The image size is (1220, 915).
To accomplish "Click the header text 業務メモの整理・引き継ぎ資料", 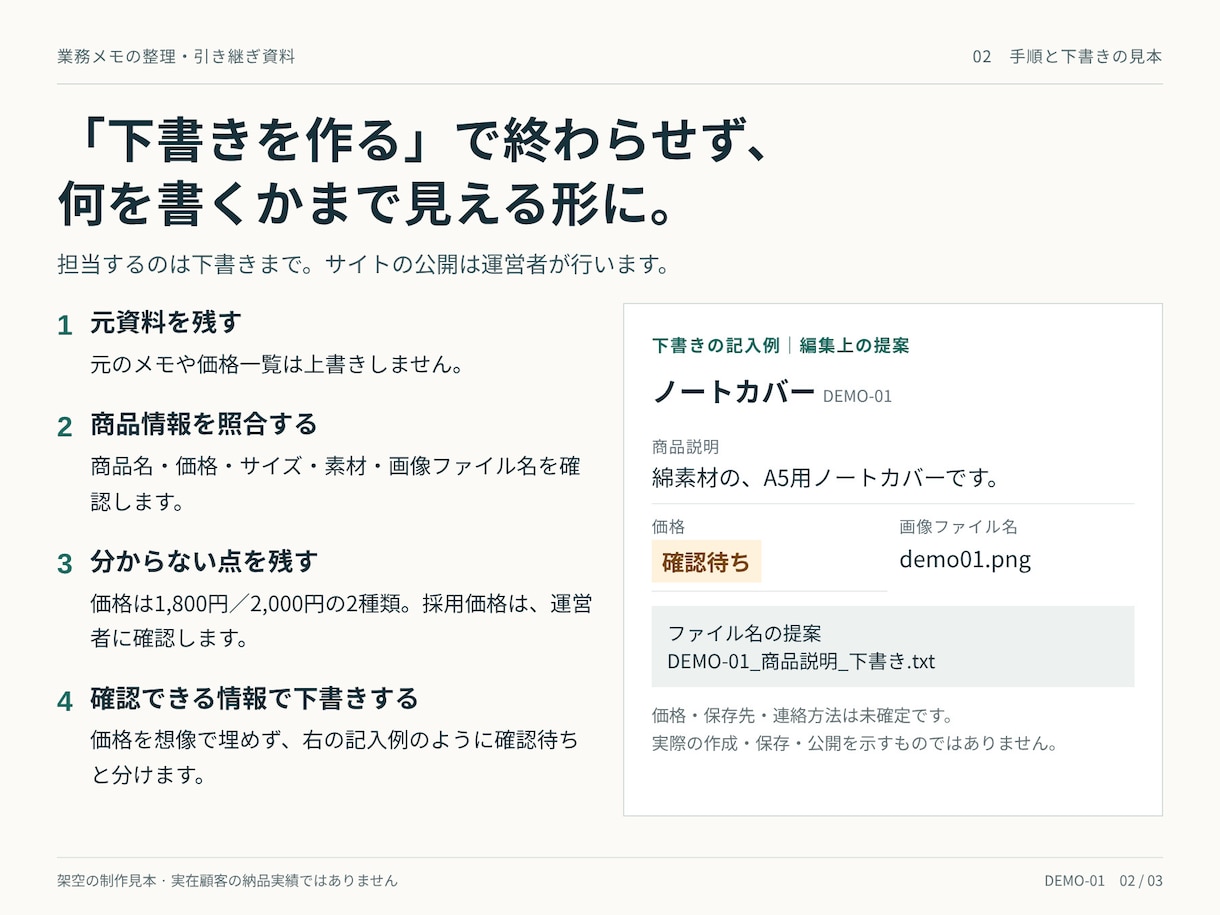I will tap(176, 56).
